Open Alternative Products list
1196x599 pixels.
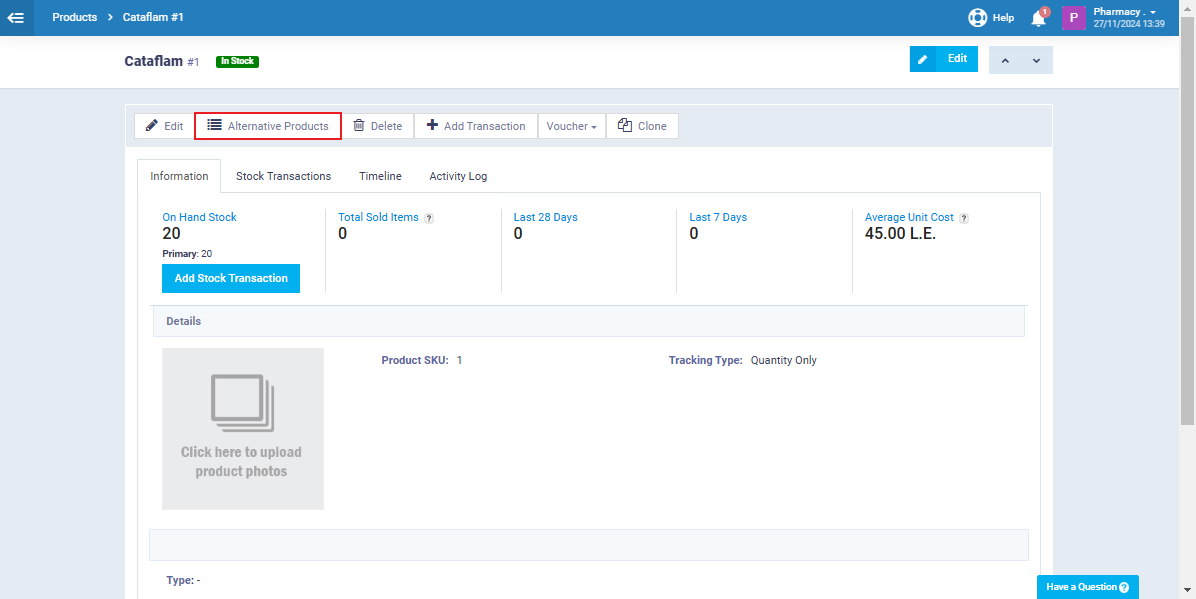pyautogui.click(x=268, y=126)
